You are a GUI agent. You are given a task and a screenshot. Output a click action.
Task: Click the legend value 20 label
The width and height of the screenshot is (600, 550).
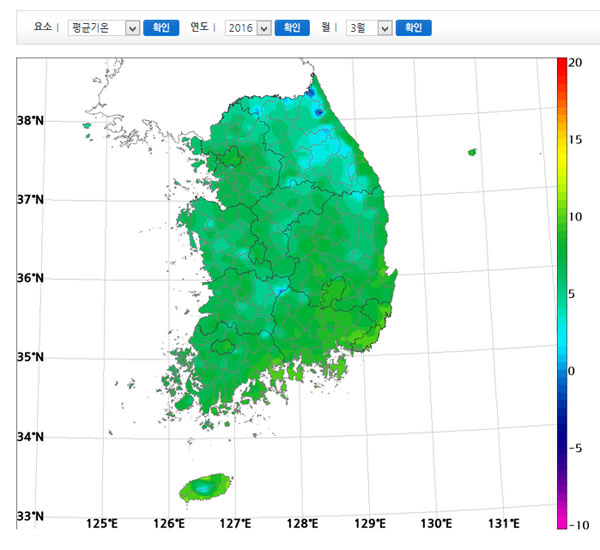pos(575,62)
